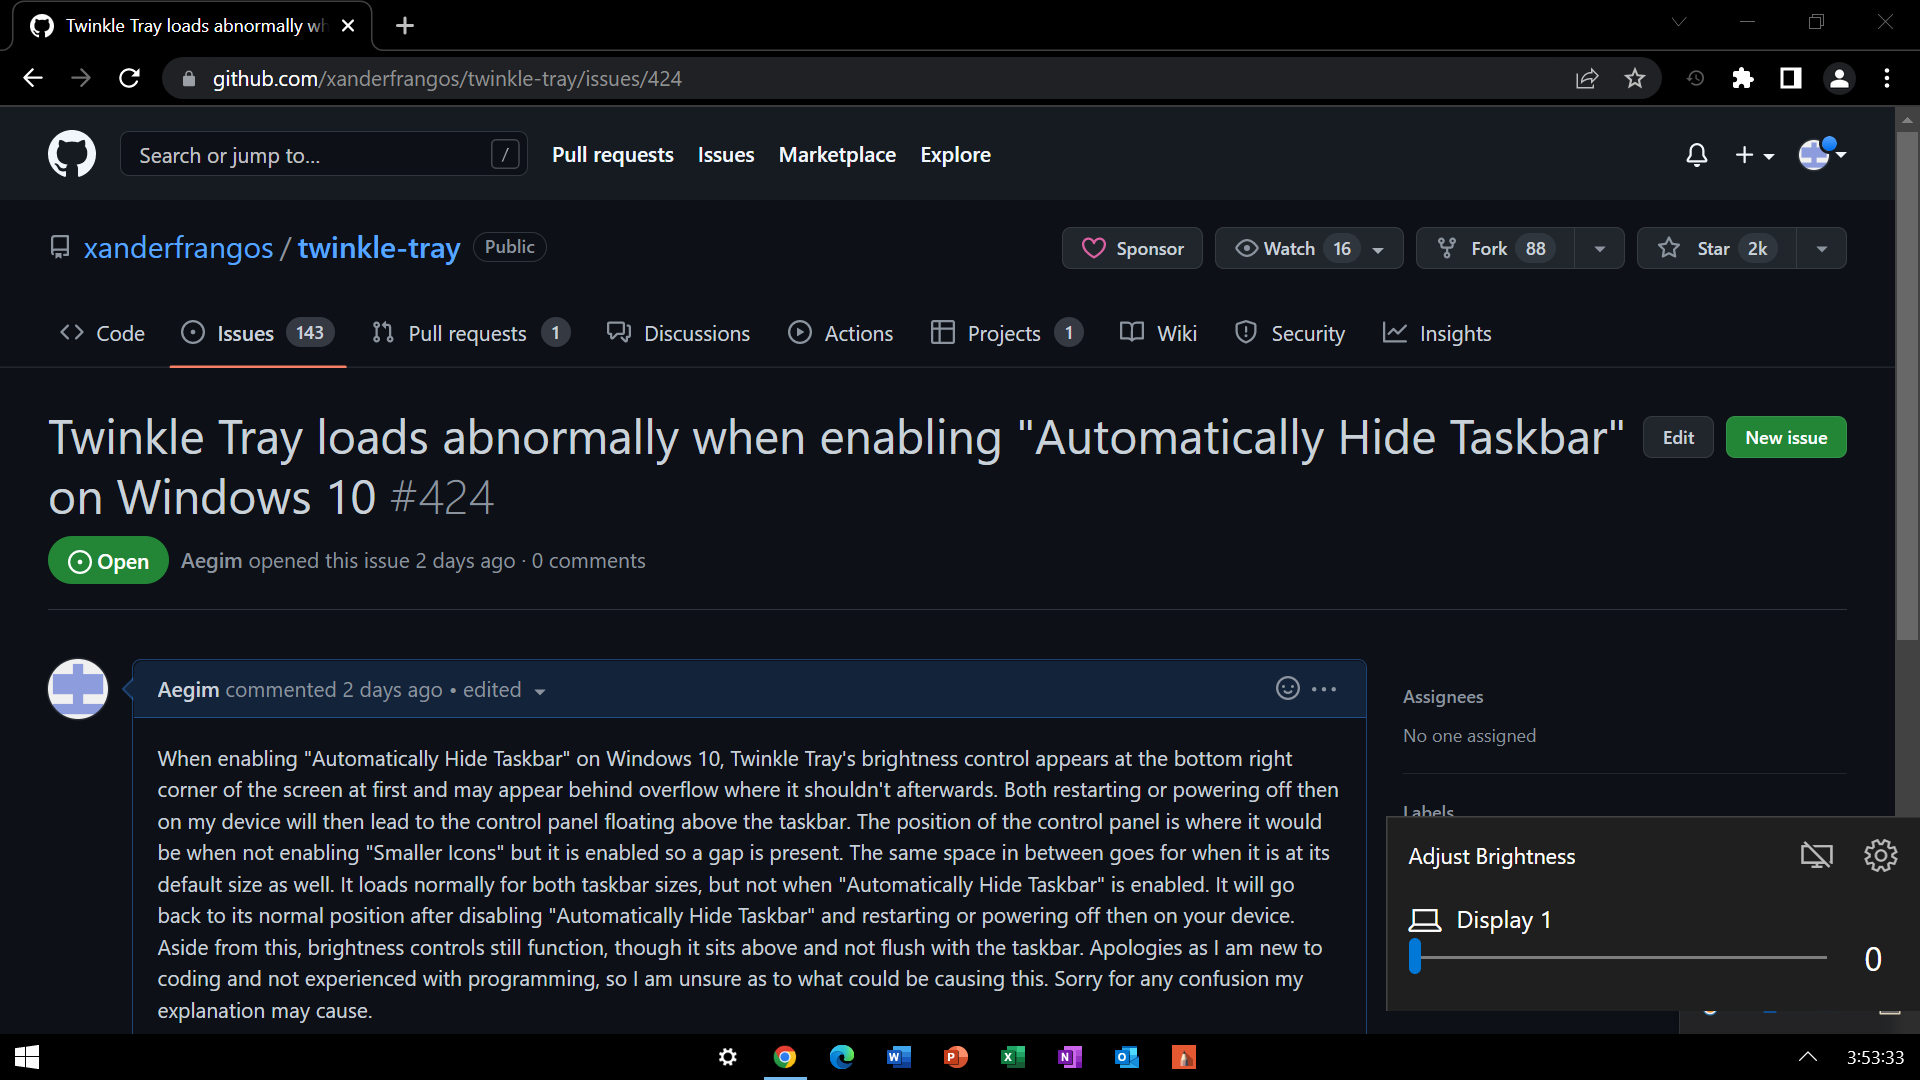Click the GitHub home logo
Image resolution: width=1920 pixels, height=1080 pixels.
71,153
